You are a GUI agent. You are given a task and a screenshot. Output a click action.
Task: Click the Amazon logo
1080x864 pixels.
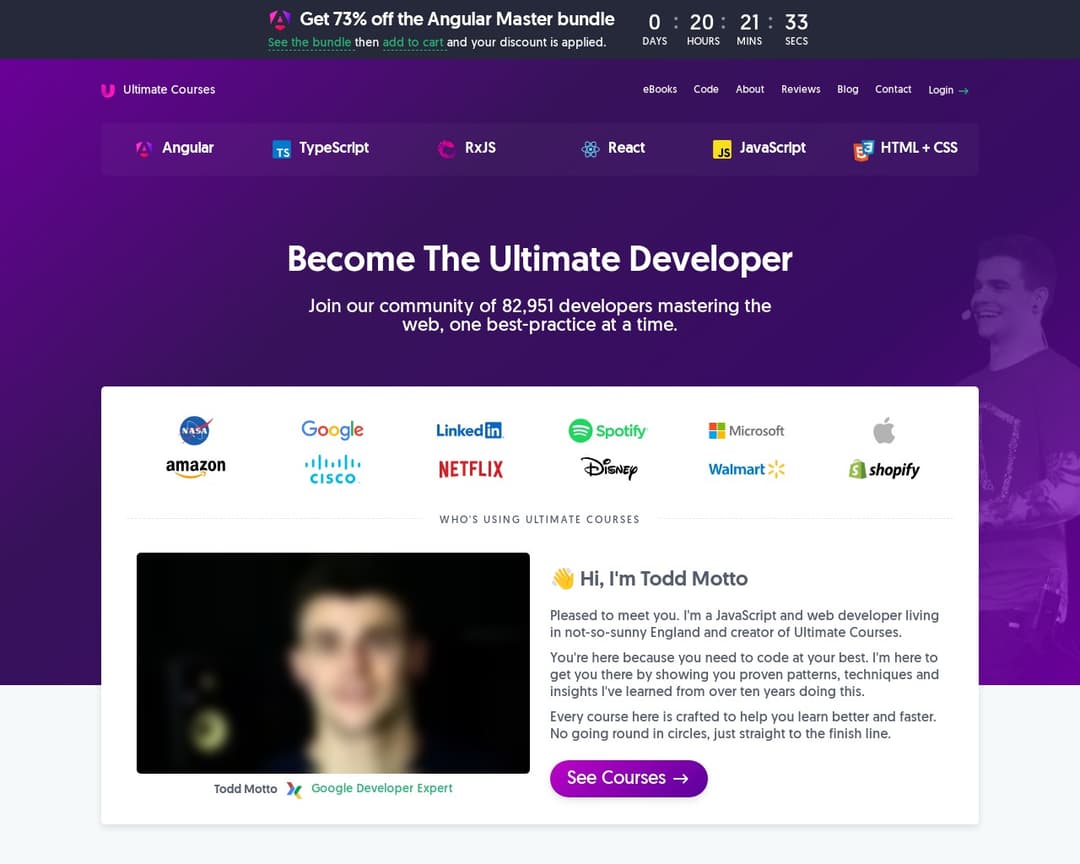pos(196,469)
